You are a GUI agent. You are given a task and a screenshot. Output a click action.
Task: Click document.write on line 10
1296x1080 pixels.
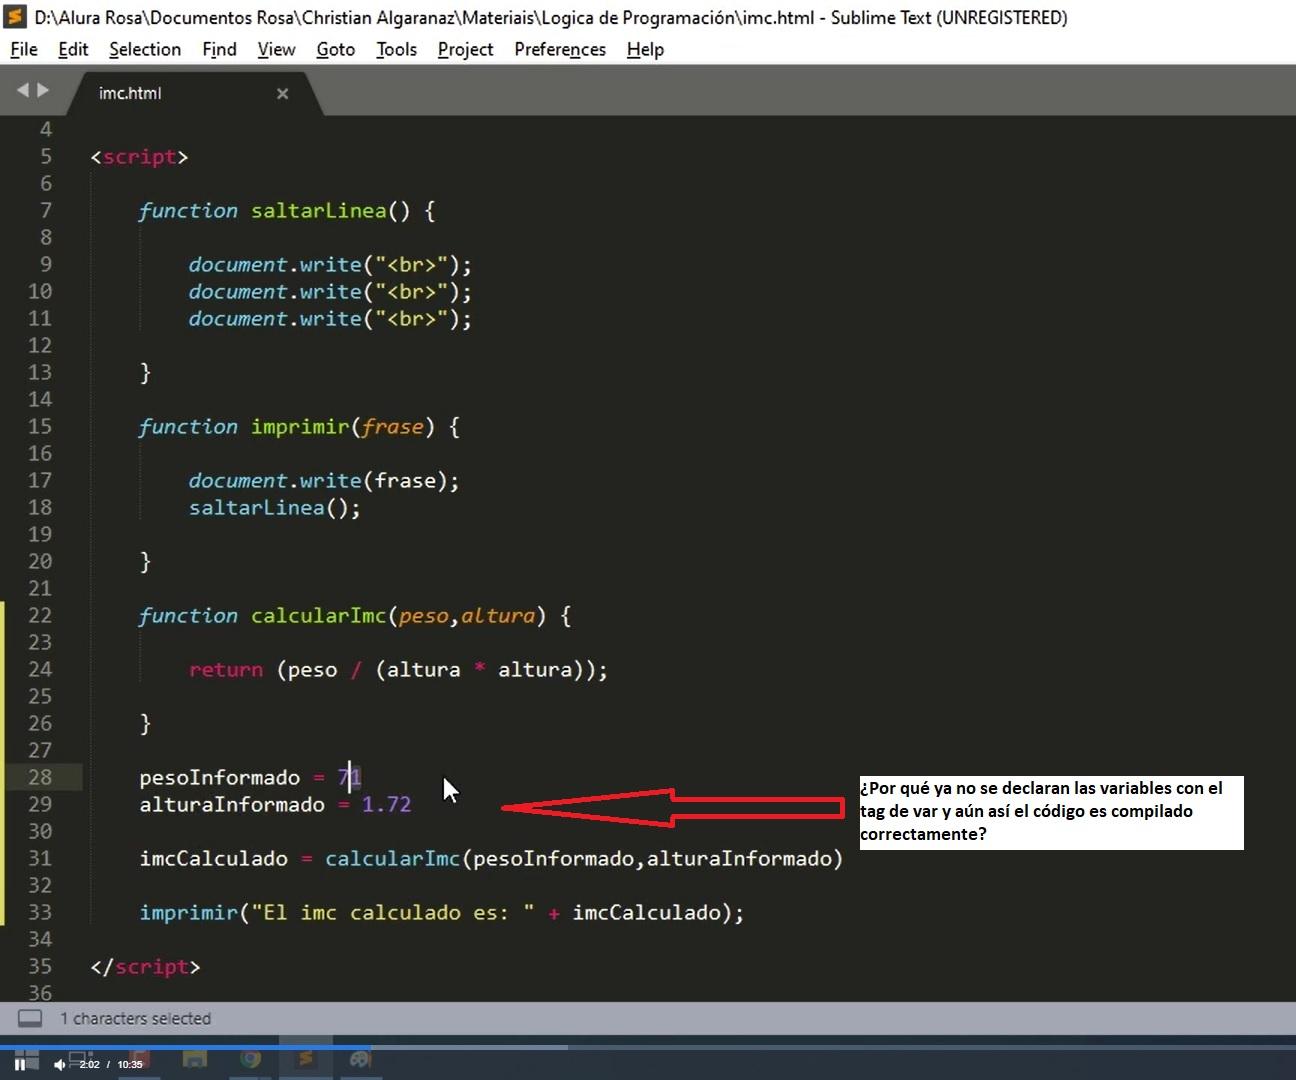pos(275,292)
